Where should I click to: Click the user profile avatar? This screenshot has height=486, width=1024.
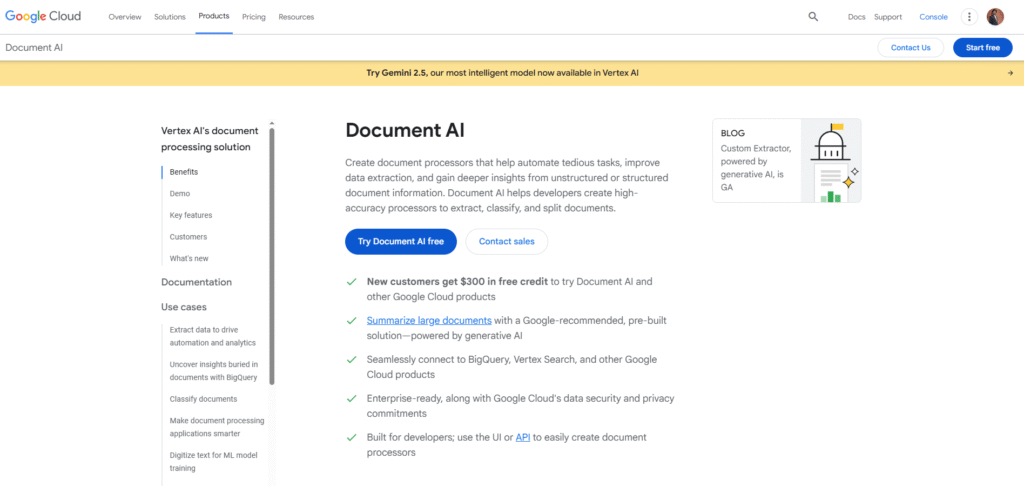click(995, 17)
